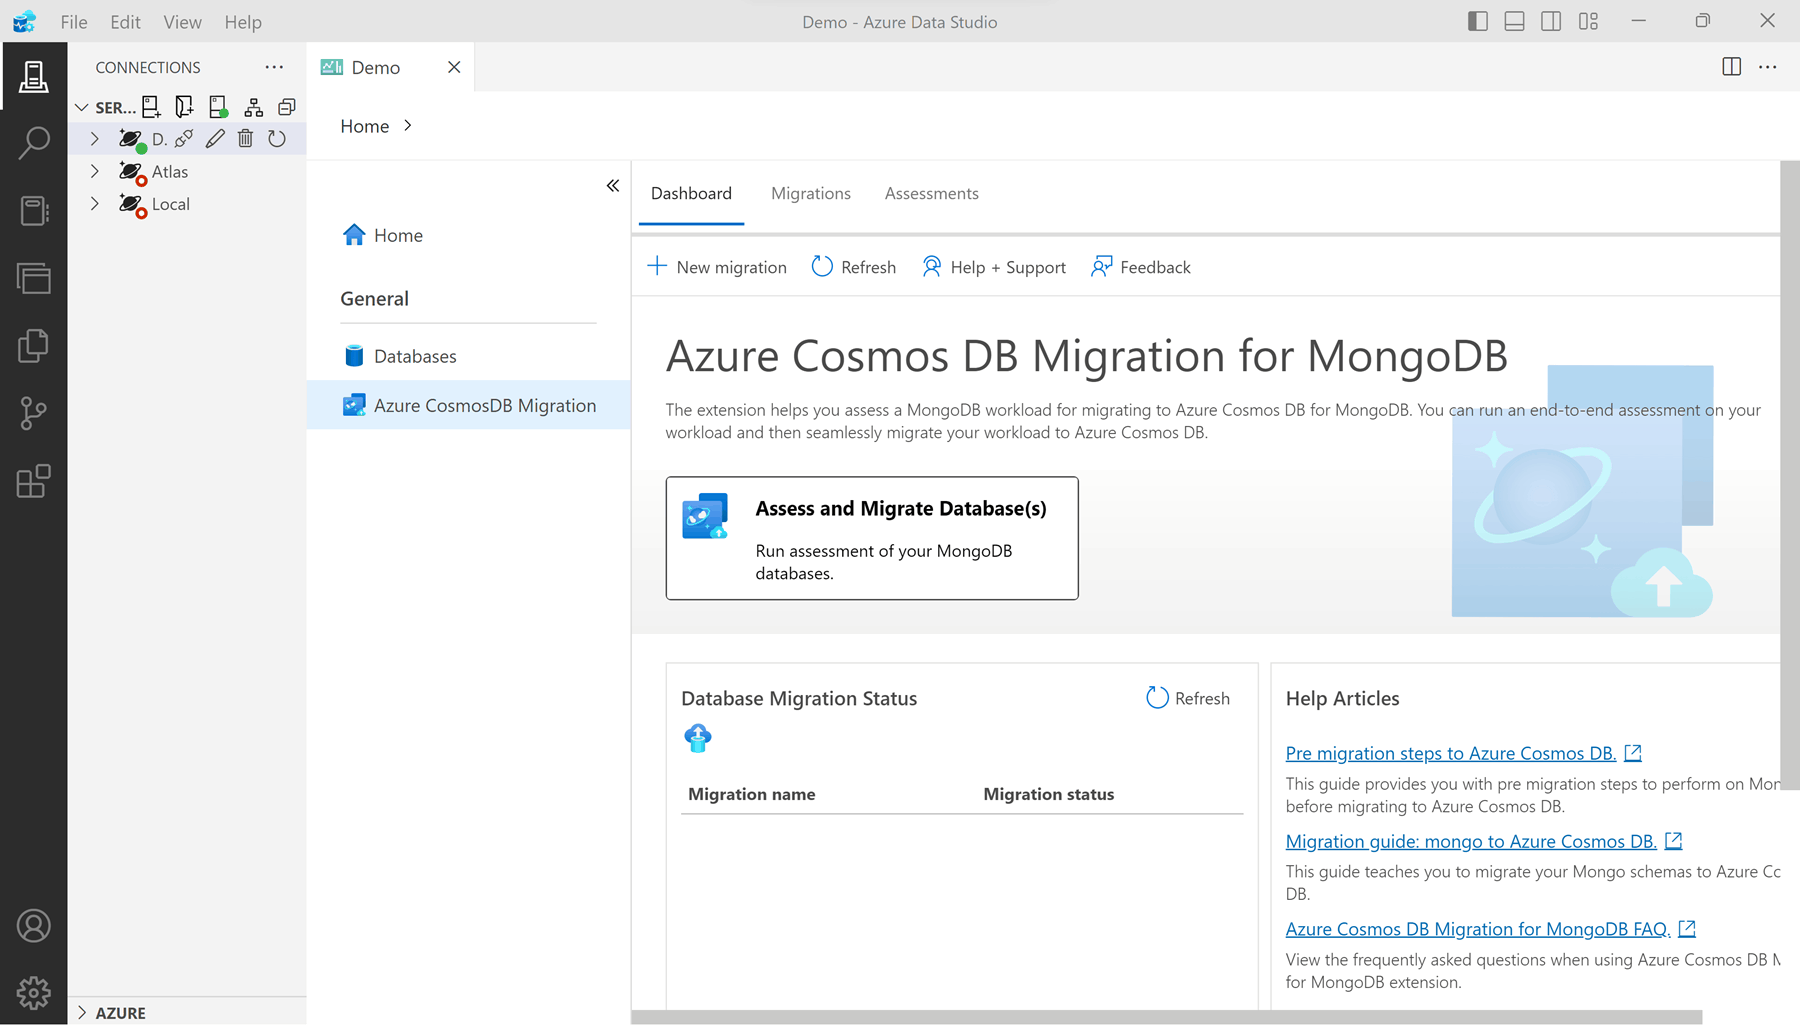Edit the 'D.' connection with pencil icon
The image size is (1800, 1025).
215,139
